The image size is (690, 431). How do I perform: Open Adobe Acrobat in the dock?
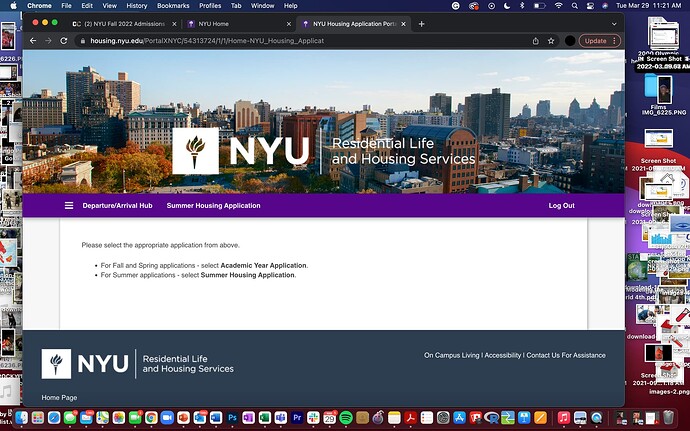(x=411, y=417)
